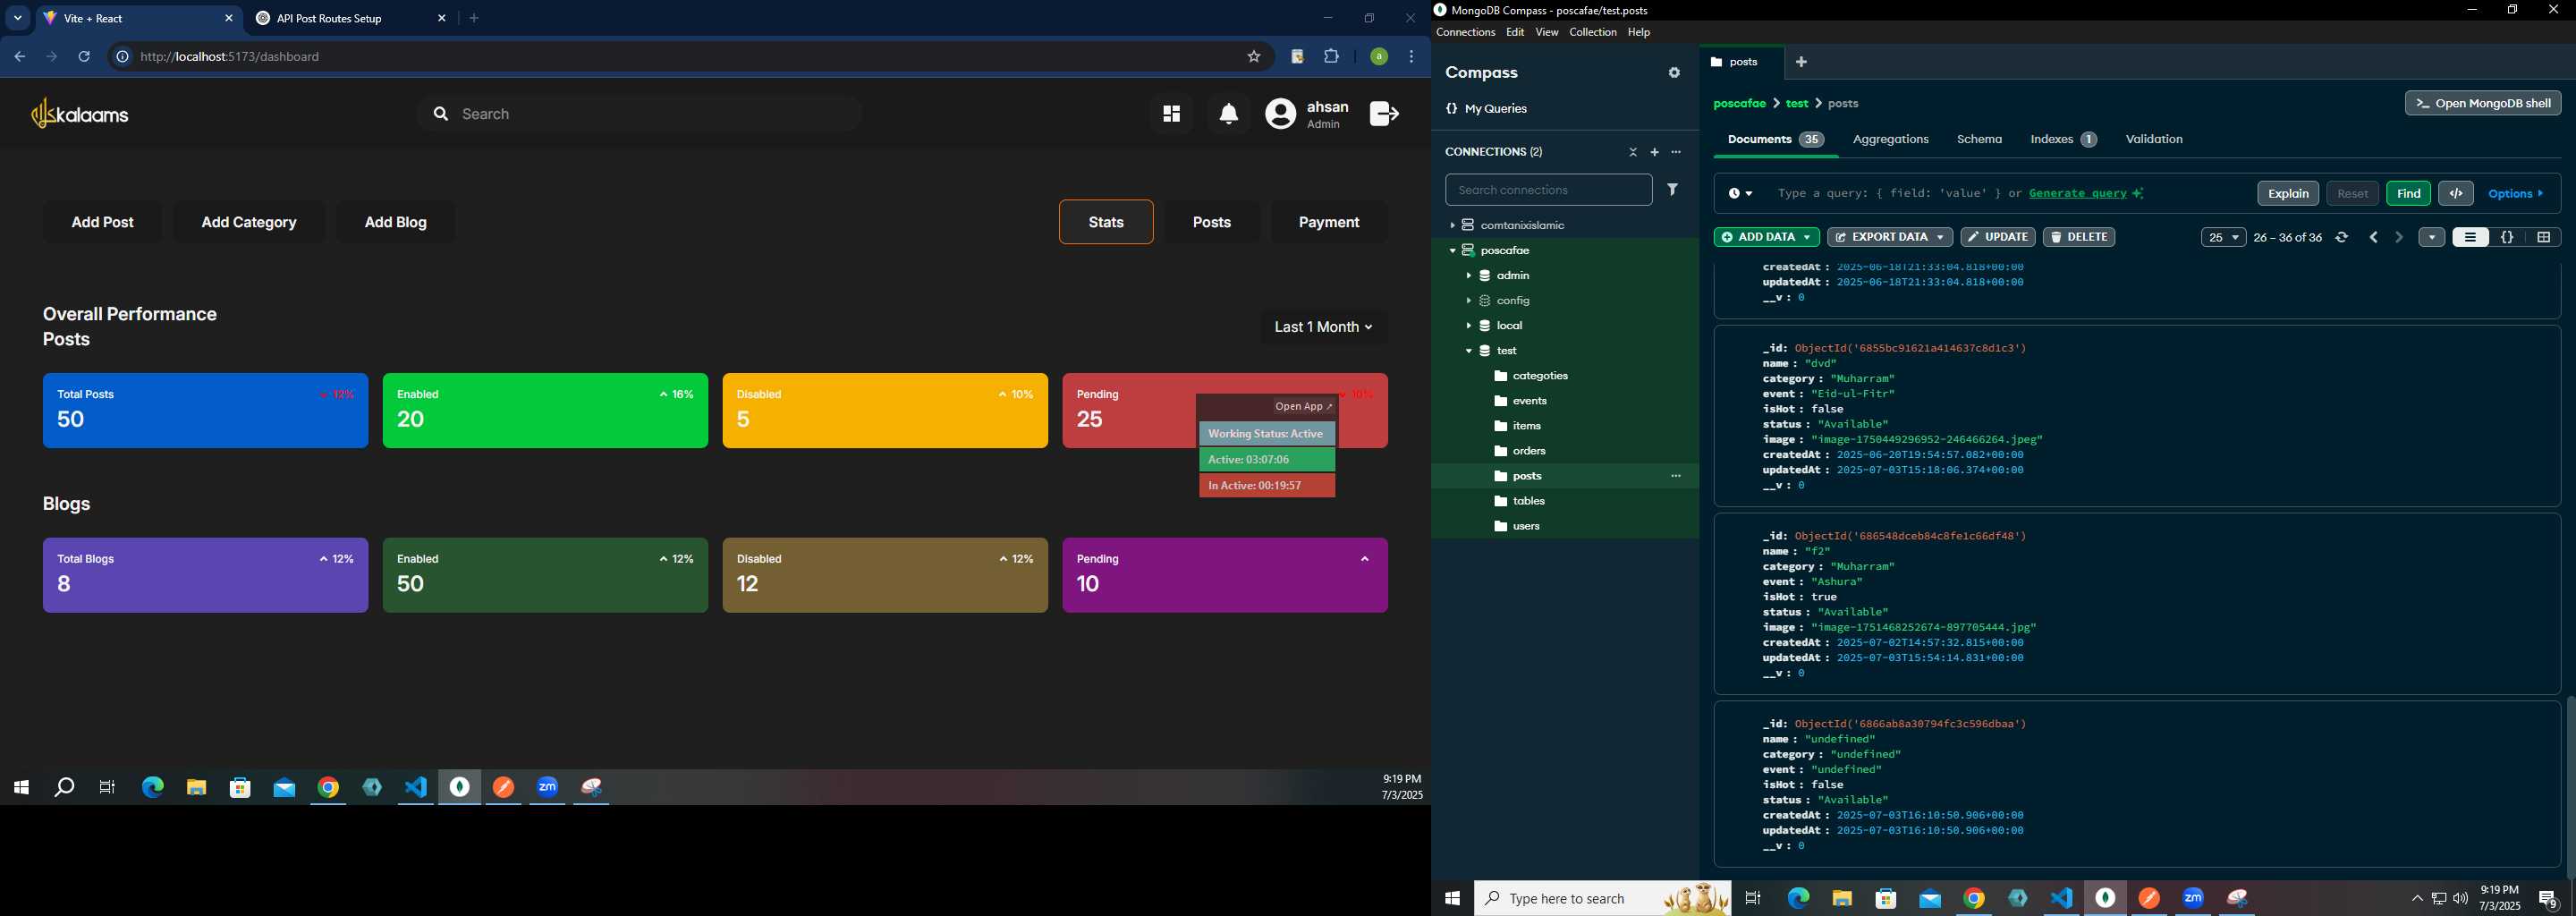Viewport: 2576px width, 916px height.
Task: Open expand/collapse all documents dropdown
Action: pos(2431,237)
